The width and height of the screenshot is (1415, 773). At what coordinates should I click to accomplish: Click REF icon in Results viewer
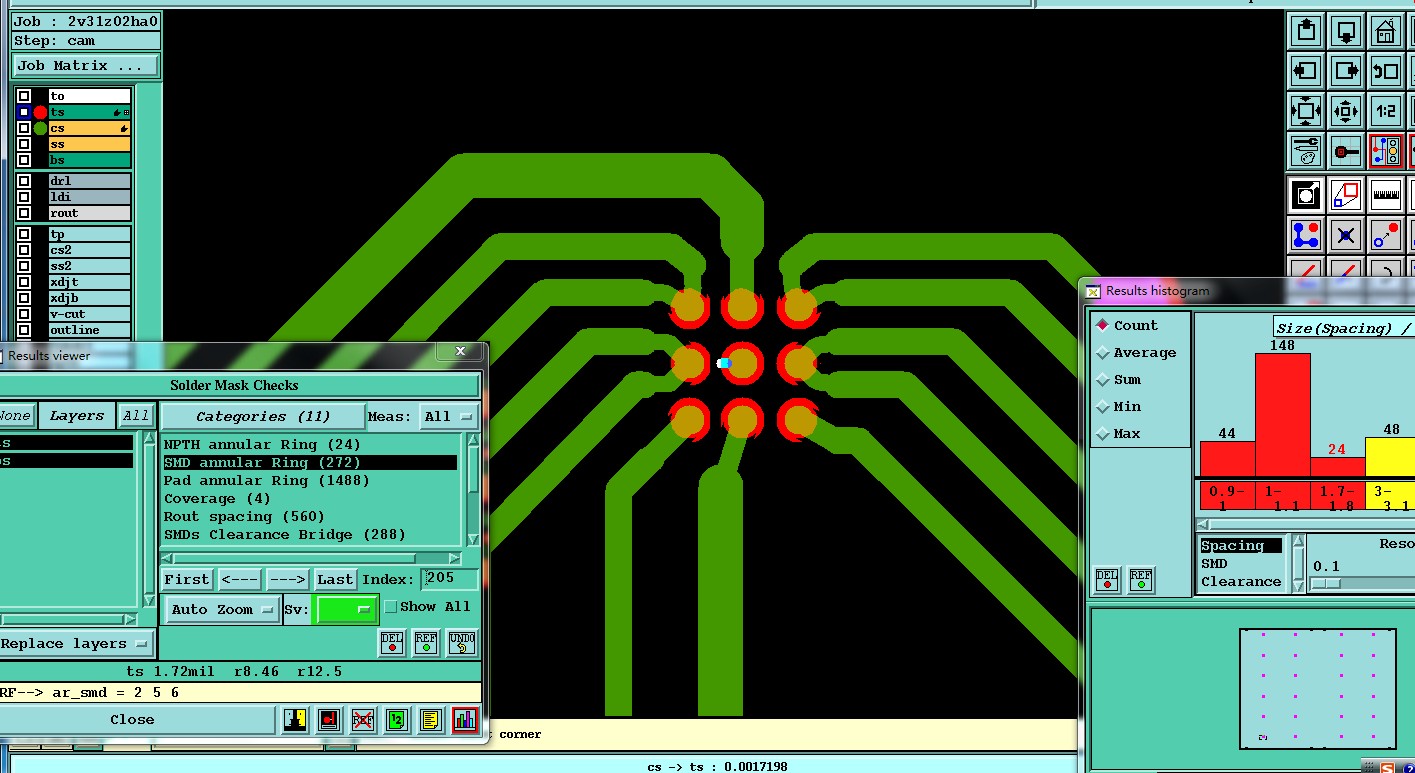click(426, 642)
